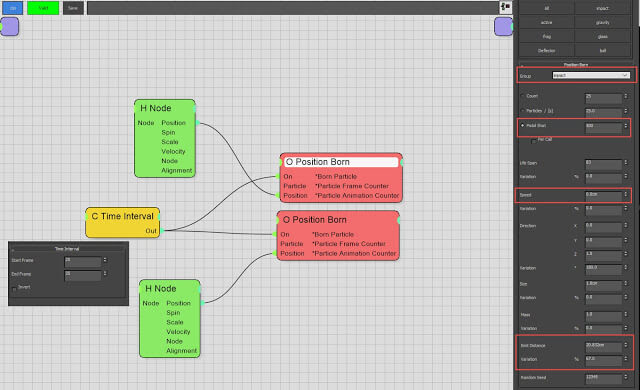Select the upper H Node helper

pos(165,138)
